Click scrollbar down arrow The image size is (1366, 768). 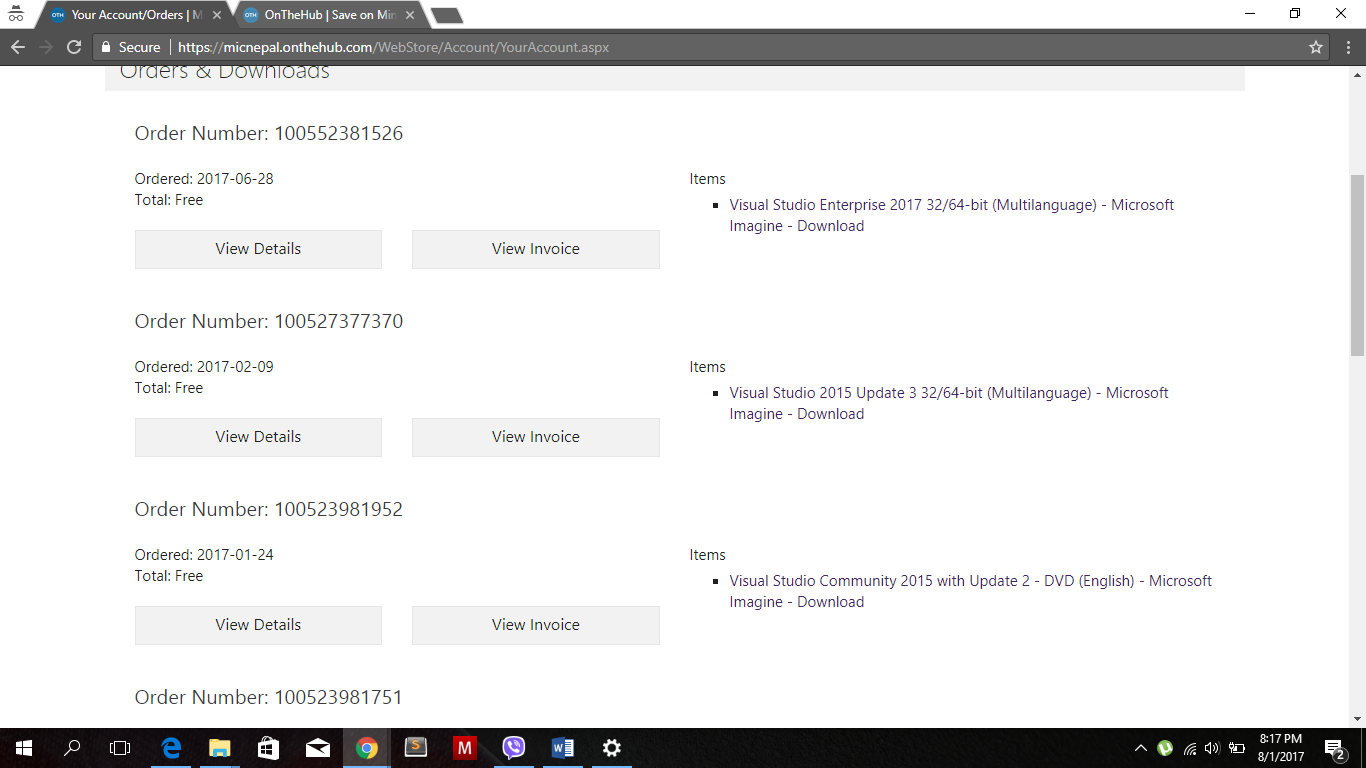1357,718
